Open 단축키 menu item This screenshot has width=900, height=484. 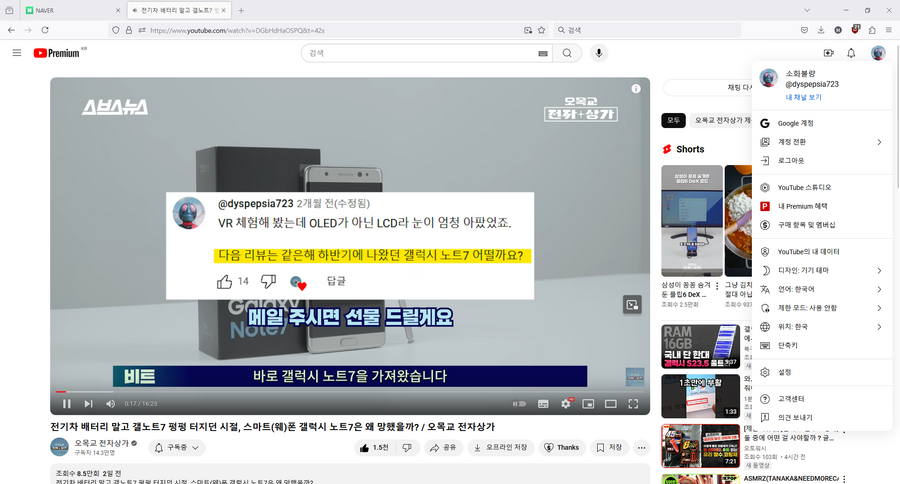coord(821,346)
